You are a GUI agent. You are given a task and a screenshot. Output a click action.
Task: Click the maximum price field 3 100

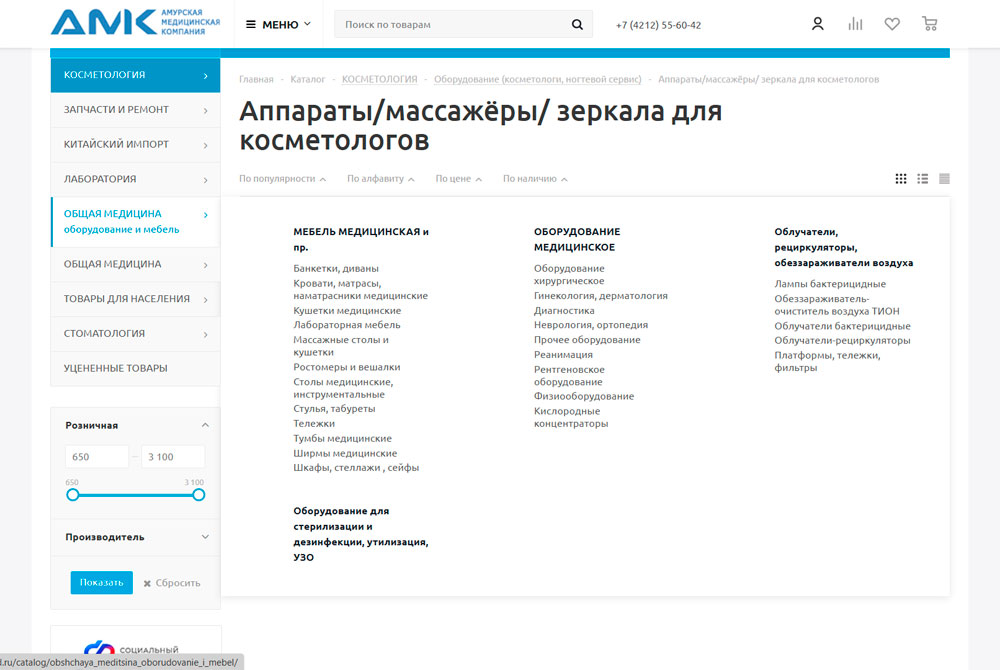173,457
